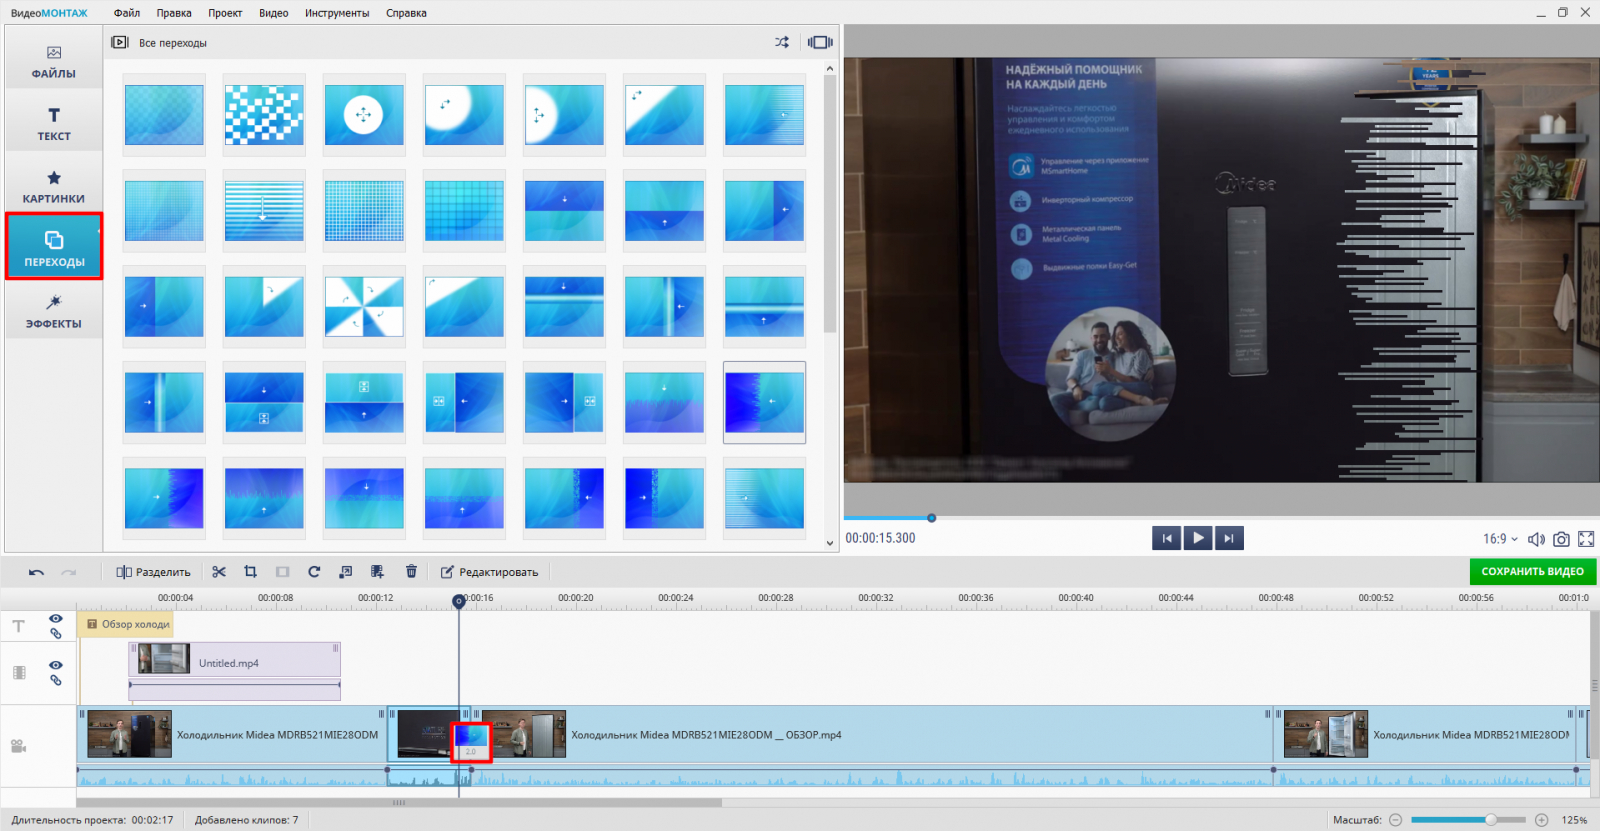Screen dimensions: 1600x831
Task: Select the ПЕРЕХОДЫ sidebar tab
Action: pyautogui.click(x=54, y=246)
